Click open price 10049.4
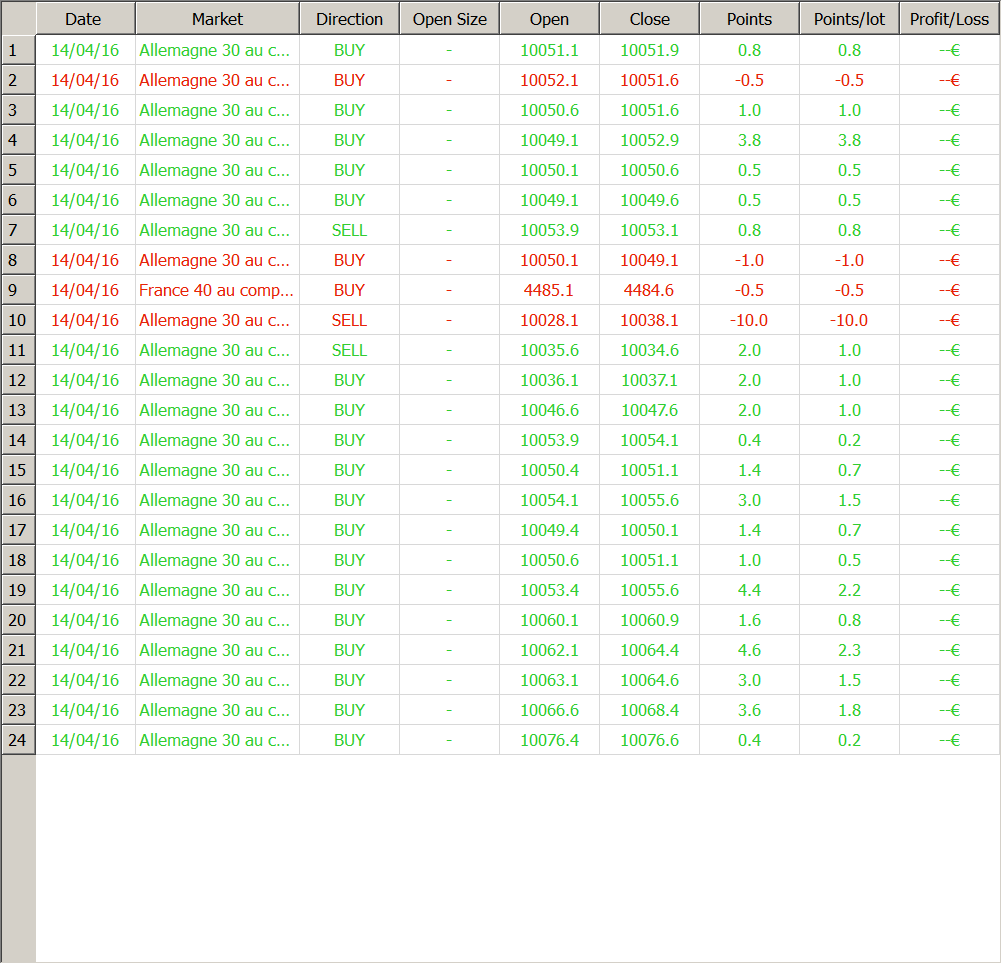This screenshot has height=964, width=1002. (x=550, y=530)
